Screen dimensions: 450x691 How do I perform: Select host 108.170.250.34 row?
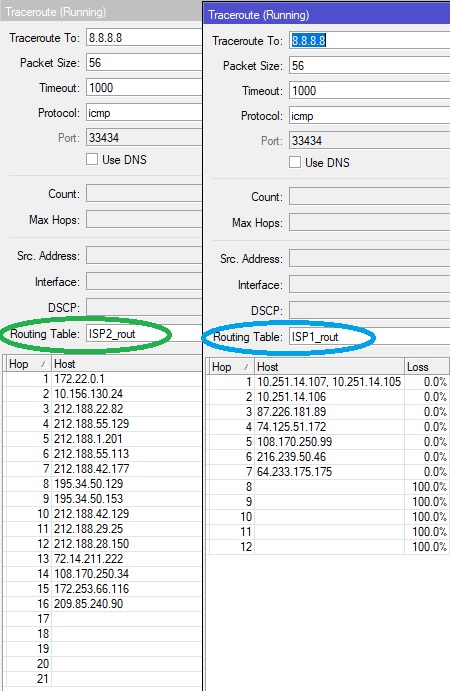pyautogui.click(x=102, y=573)
